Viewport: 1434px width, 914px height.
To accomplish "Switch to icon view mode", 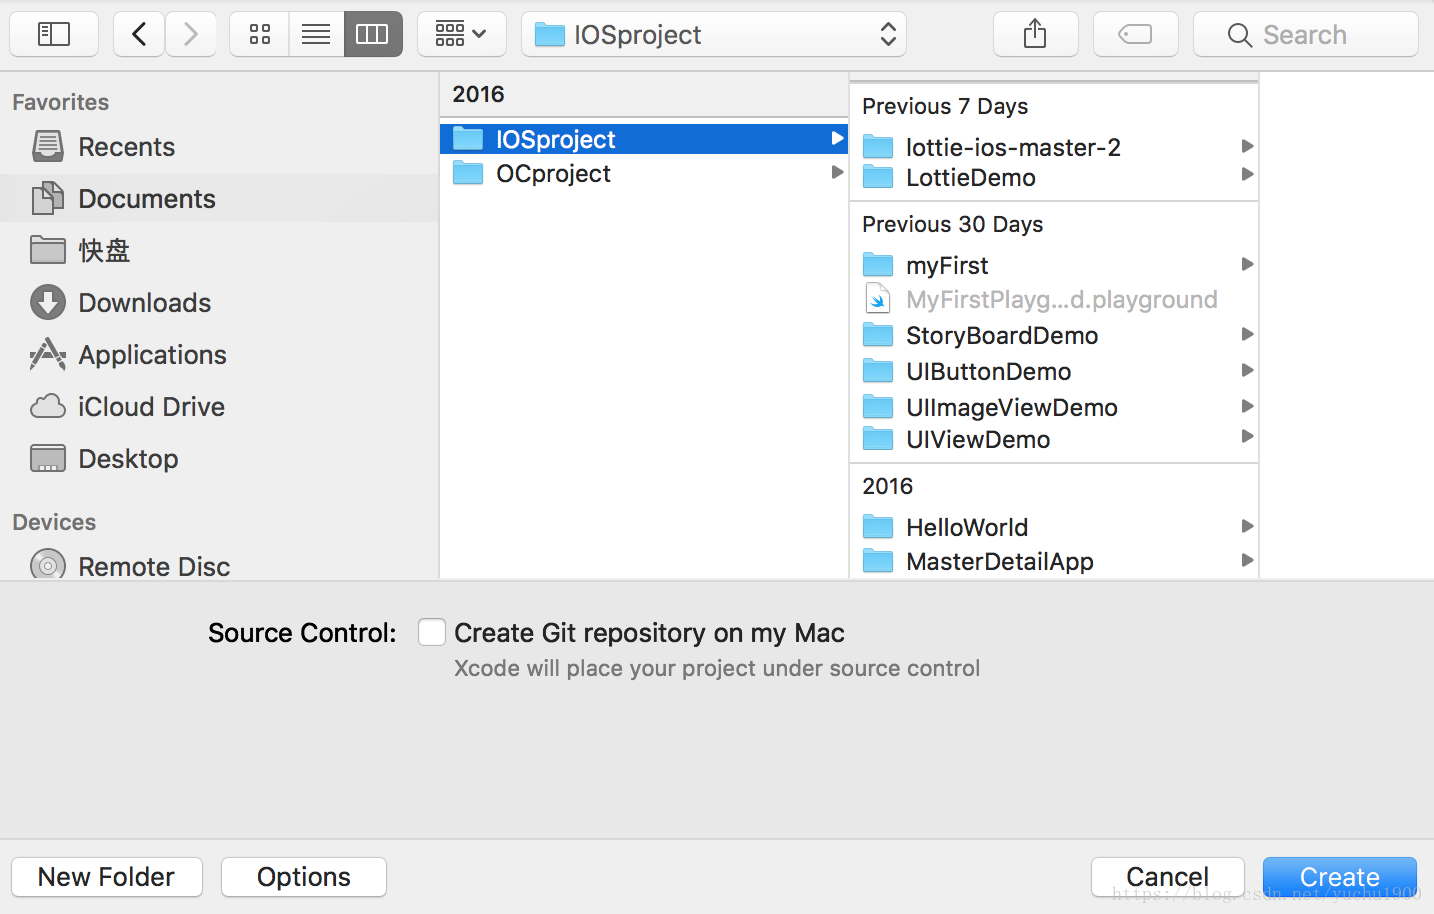I will [x=260, y=35].
